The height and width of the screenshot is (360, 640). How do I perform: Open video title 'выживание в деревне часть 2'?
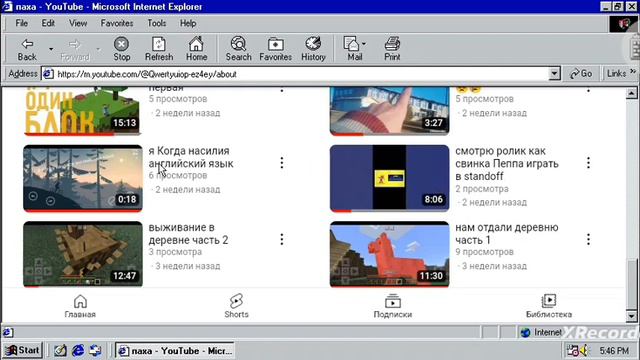tap(188, 233)
